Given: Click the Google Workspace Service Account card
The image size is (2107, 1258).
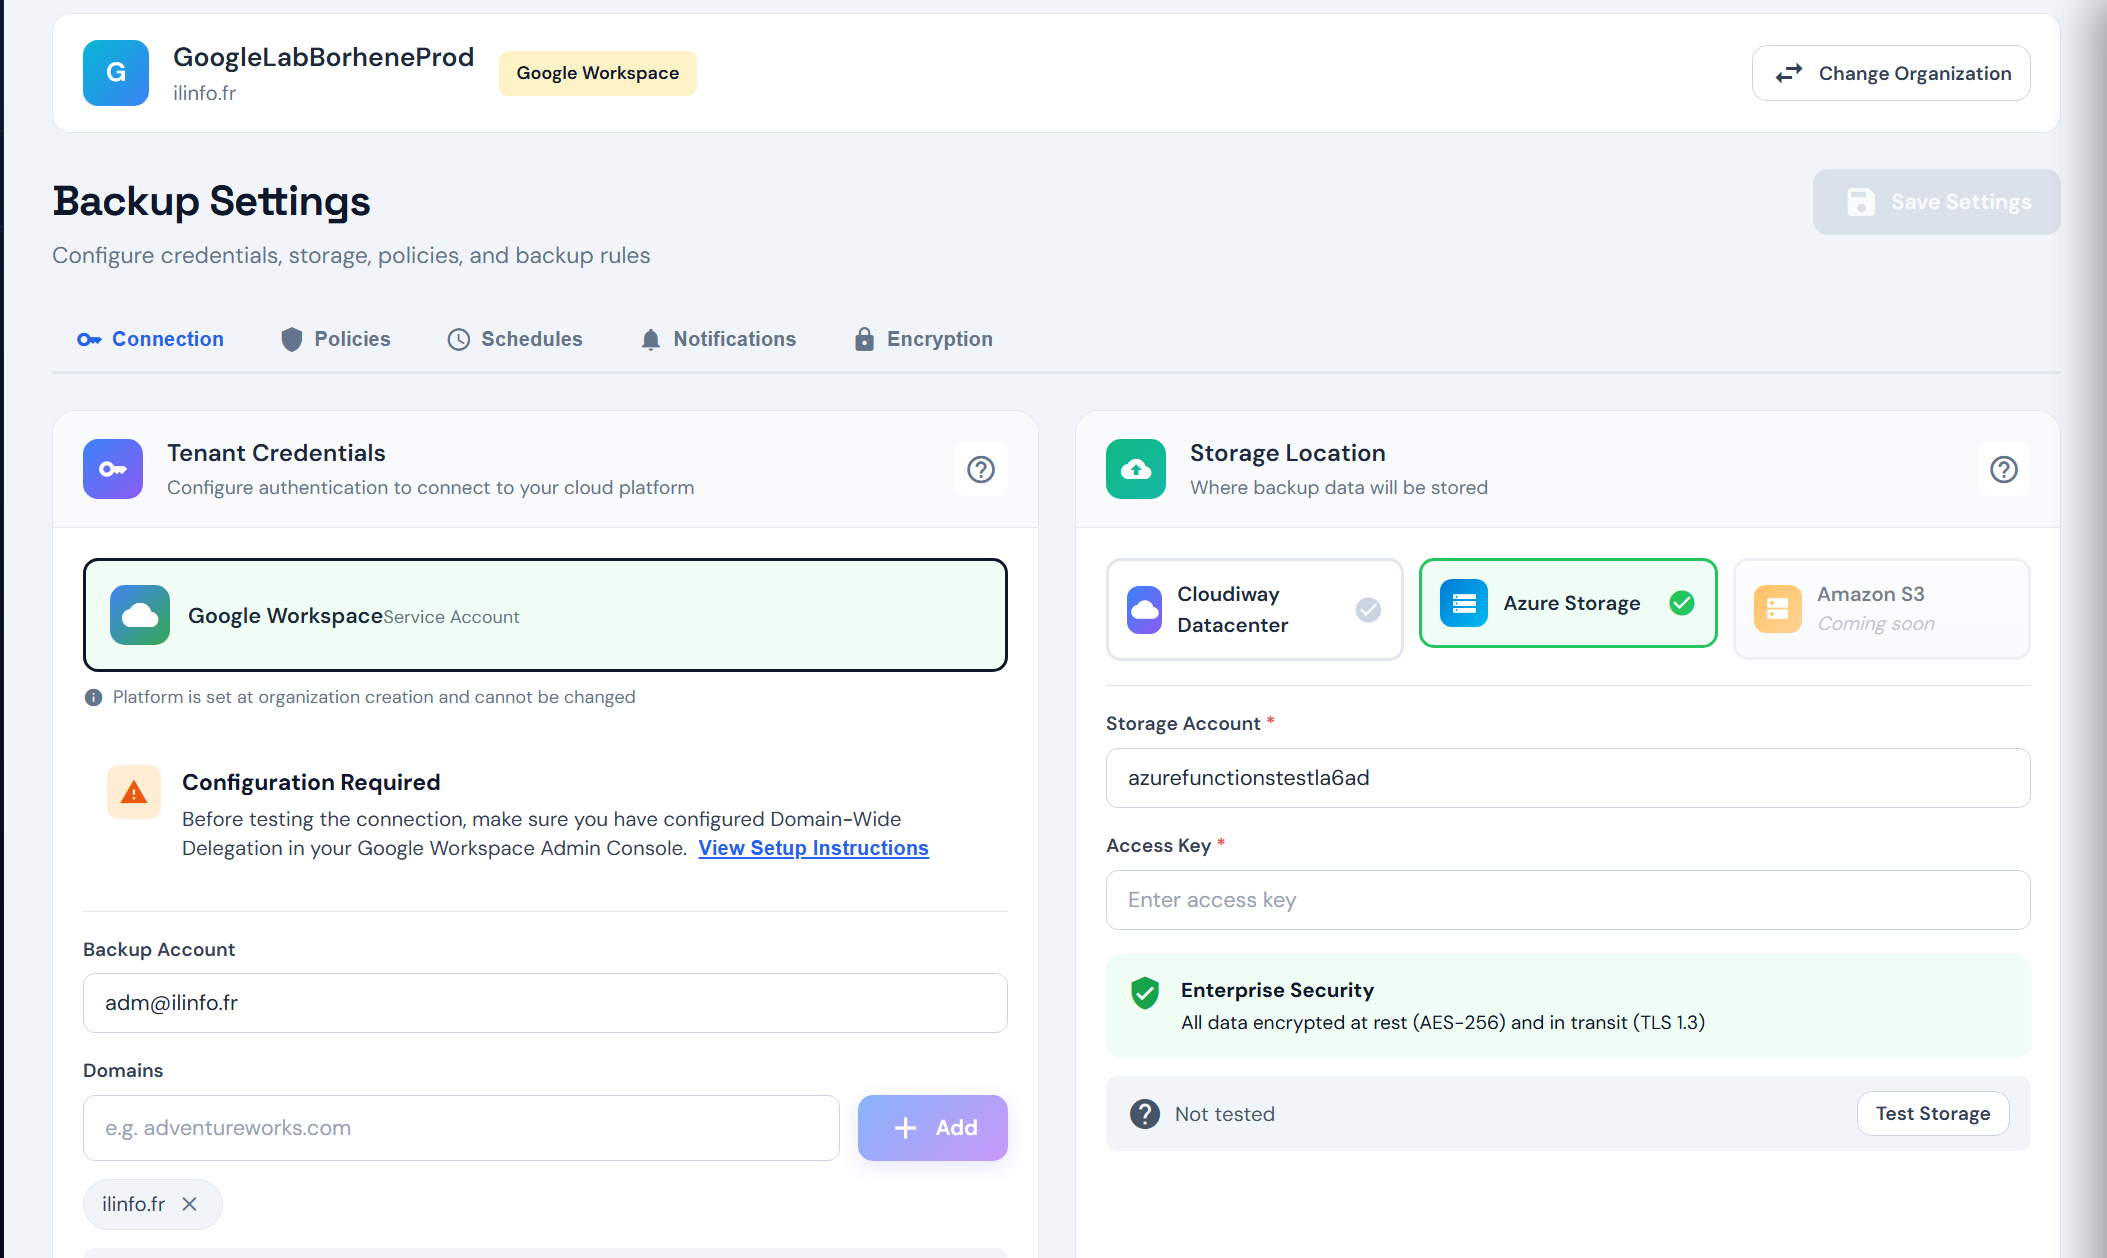Looking at the screenshot, I should (545, 615).
